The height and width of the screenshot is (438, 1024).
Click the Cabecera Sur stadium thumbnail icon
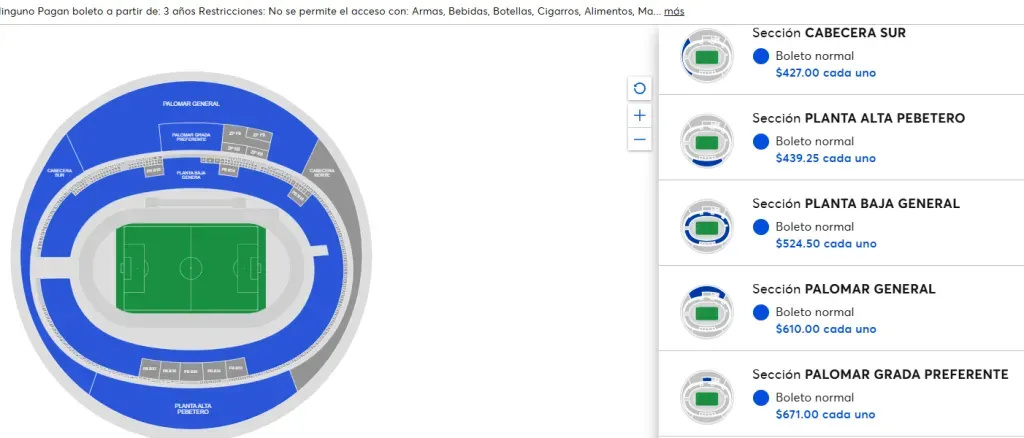(x=707, y=55)
